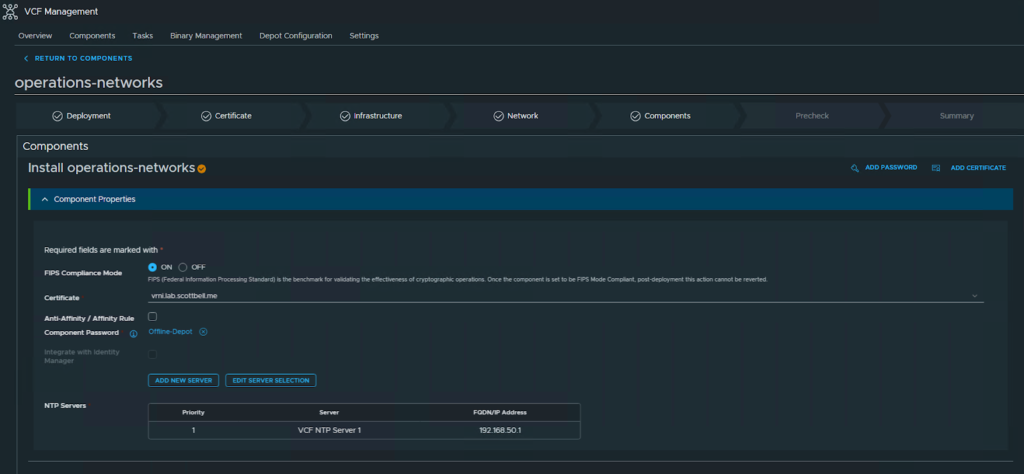Click the checkmark icon on Deployment step

click(57, 116)
